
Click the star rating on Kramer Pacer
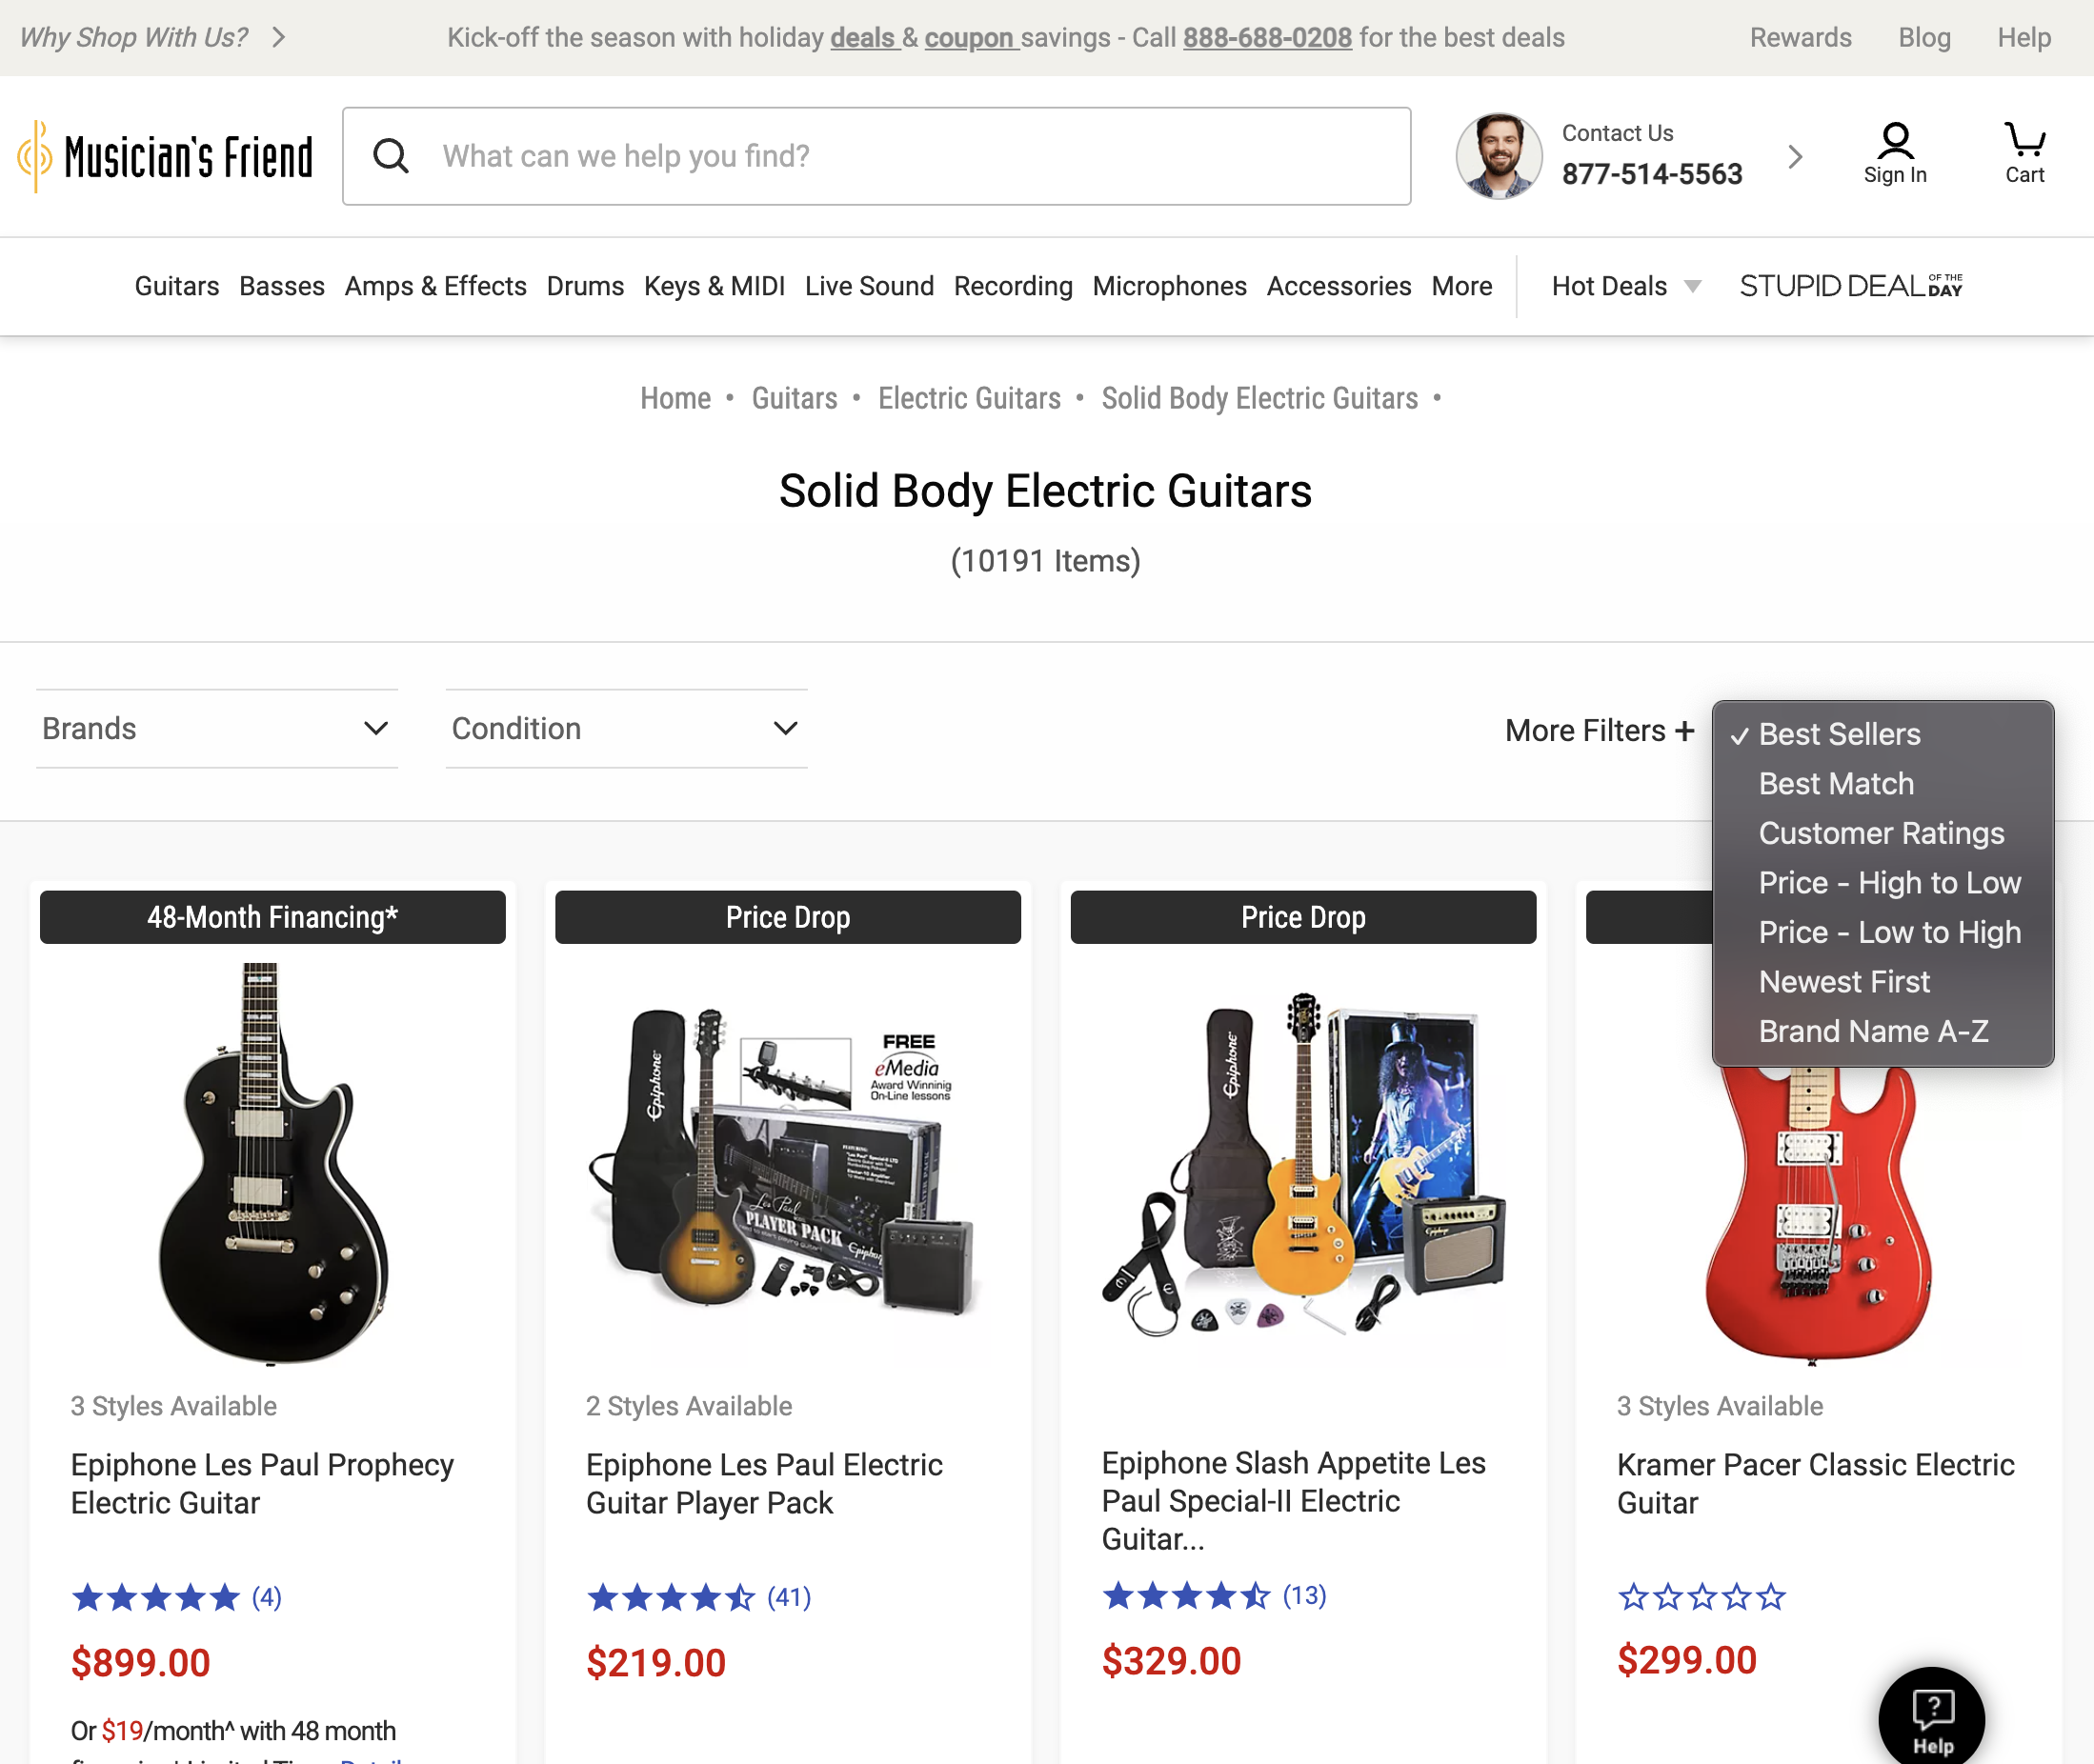tap(1700, 1597)
